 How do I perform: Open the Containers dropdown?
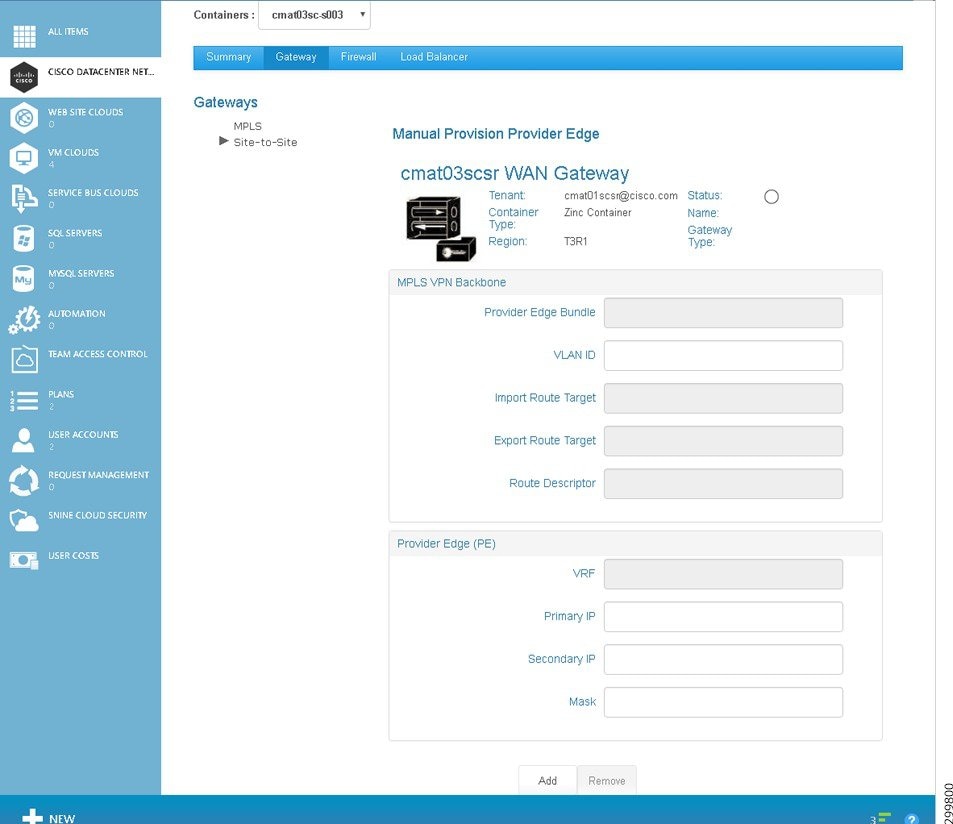(x=313, y=15)
